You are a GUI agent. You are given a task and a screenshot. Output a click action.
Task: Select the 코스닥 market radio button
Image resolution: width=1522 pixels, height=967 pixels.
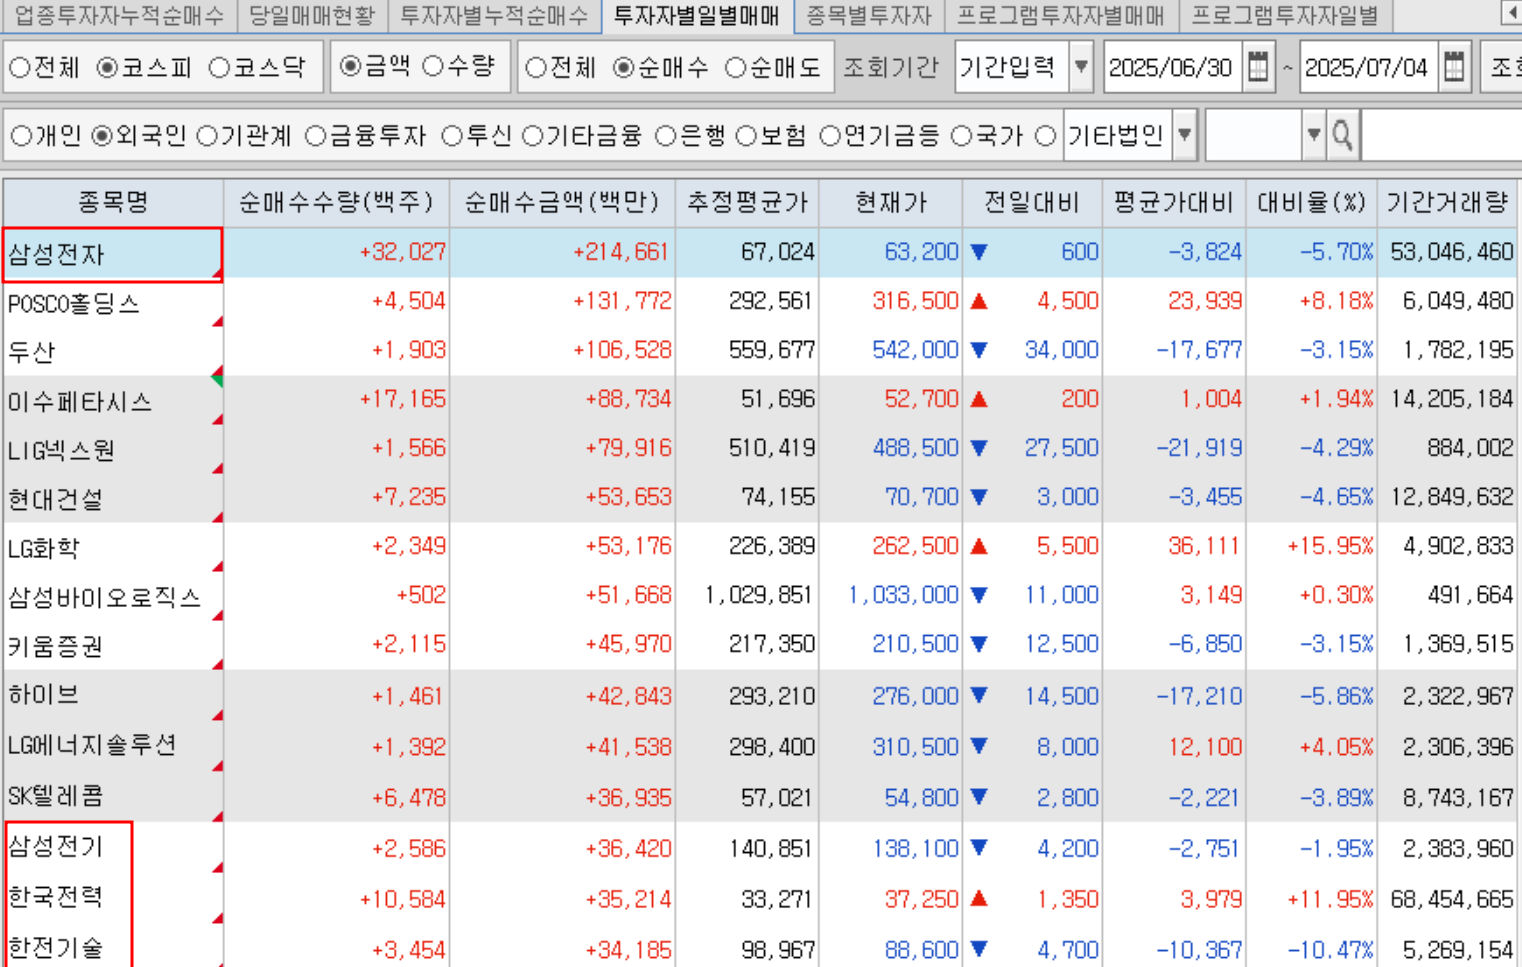pos(220,68)
